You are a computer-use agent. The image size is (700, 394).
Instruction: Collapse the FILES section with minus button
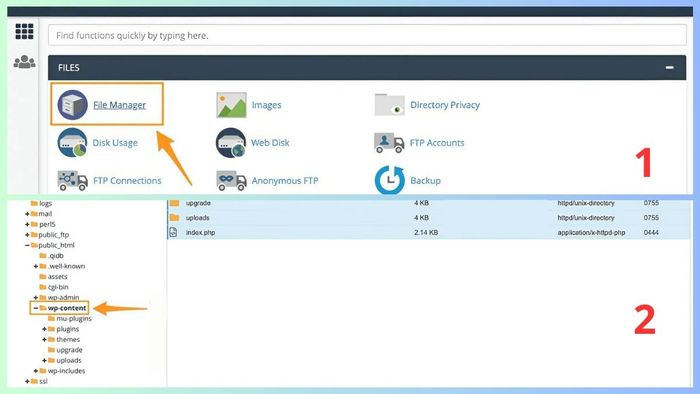(x=669, y=67)
